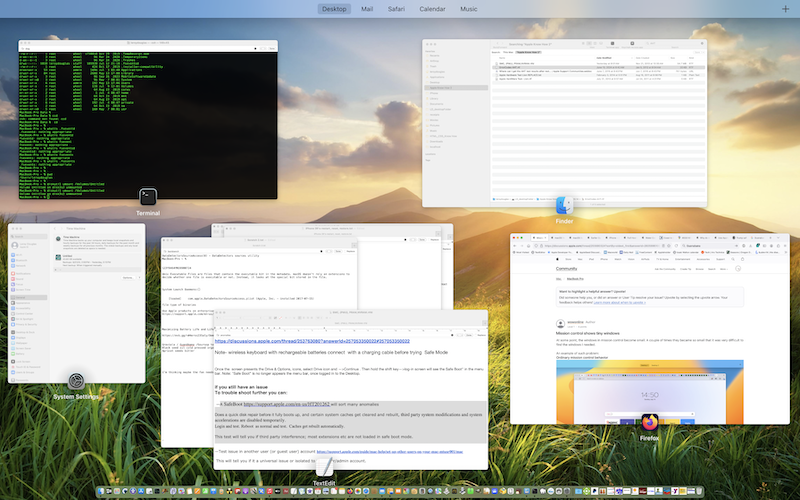Viewport: 800px width, 500px height.
Task: Switch to the Desktop space
Action: (336, 9)
